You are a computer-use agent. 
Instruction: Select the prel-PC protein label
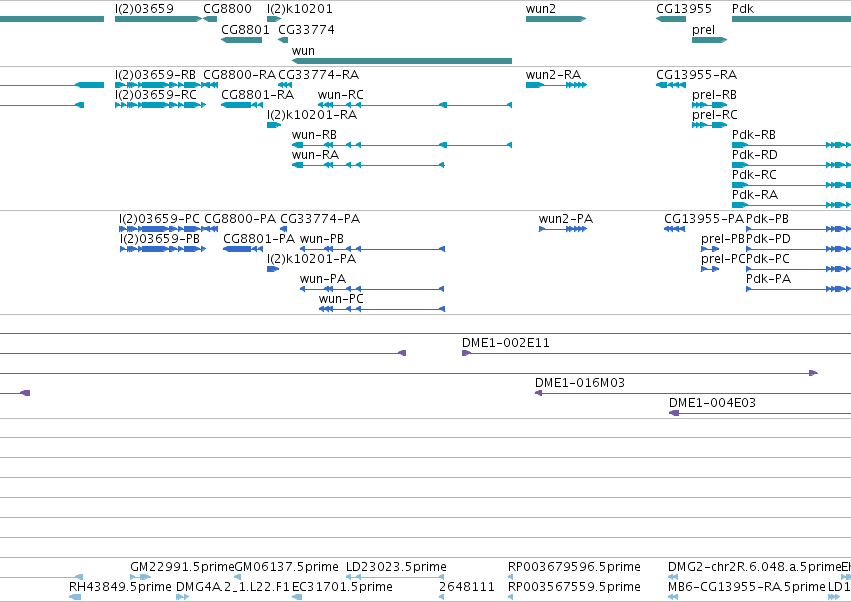(x=723, y=259)
